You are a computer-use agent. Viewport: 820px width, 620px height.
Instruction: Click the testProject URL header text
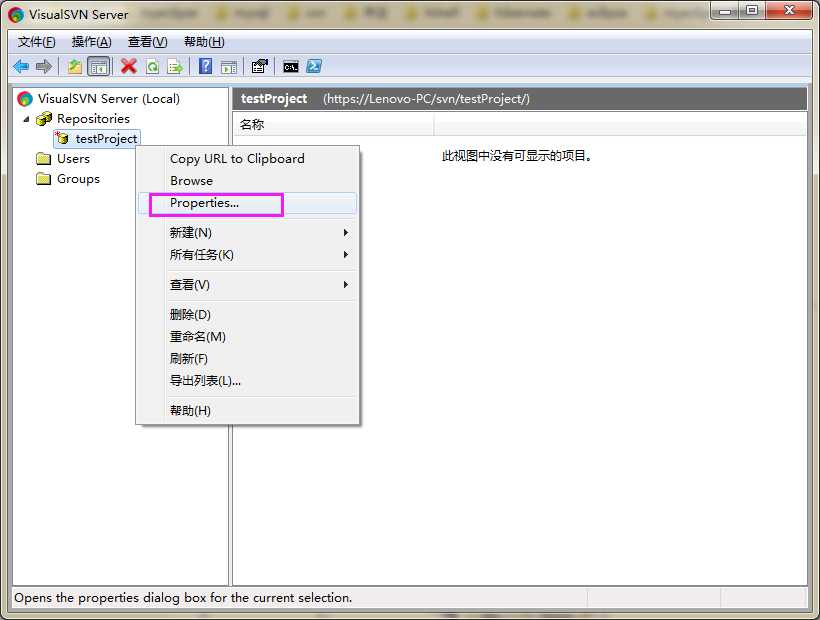[426, 98]
